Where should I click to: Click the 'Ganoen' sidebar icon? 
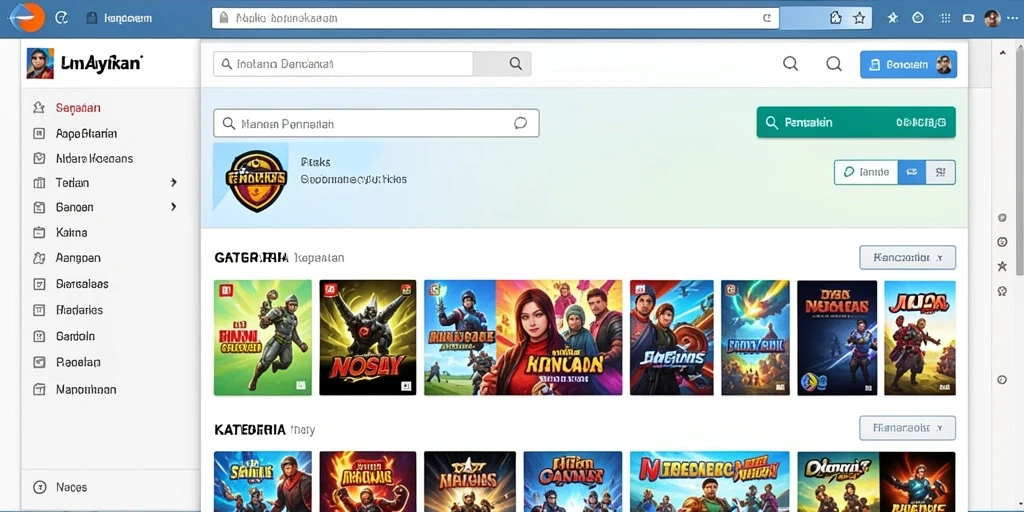(39, 207)
